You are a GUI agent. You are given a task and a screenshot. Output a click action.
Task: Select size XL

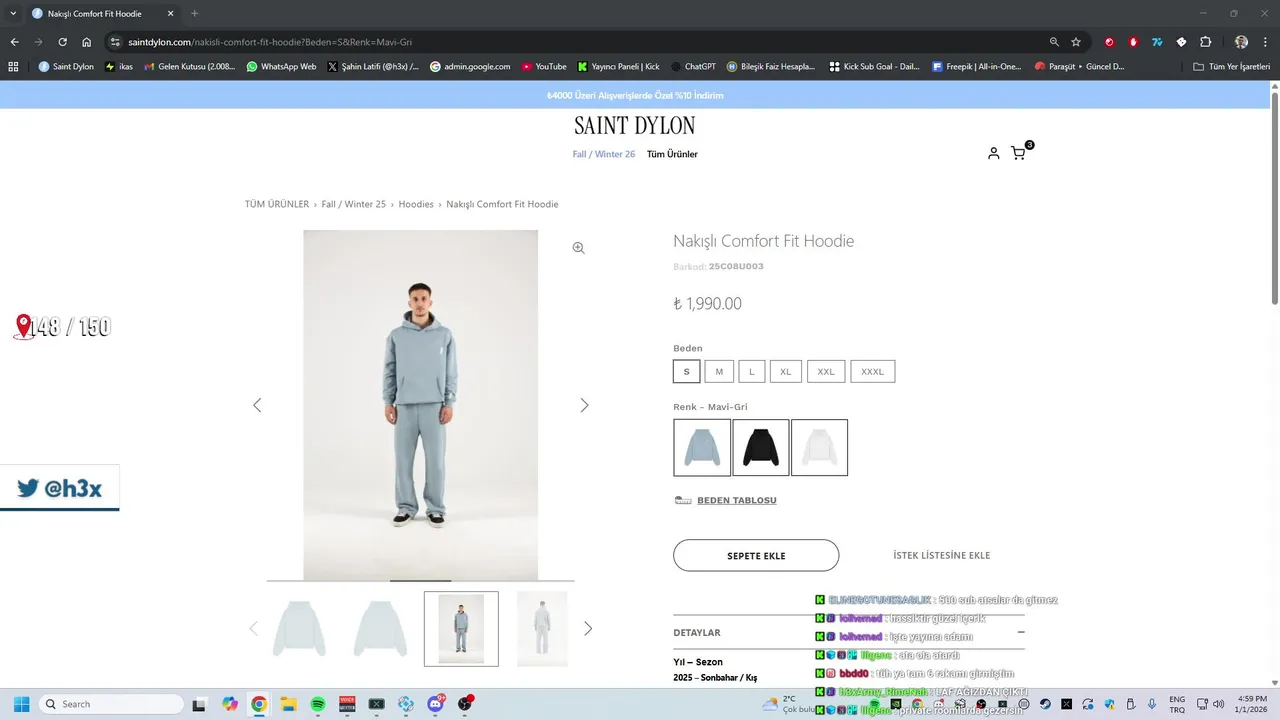[786, 371]
